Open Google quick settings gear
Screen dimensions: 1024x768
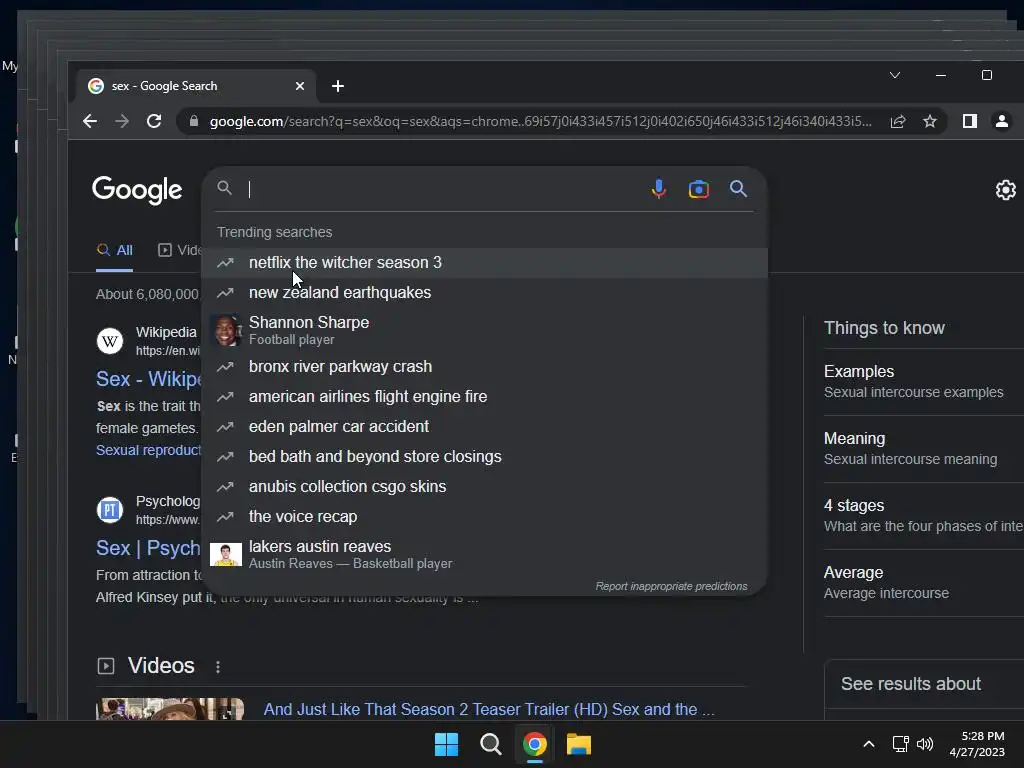pyautogui.click(x=1006, y=189)
